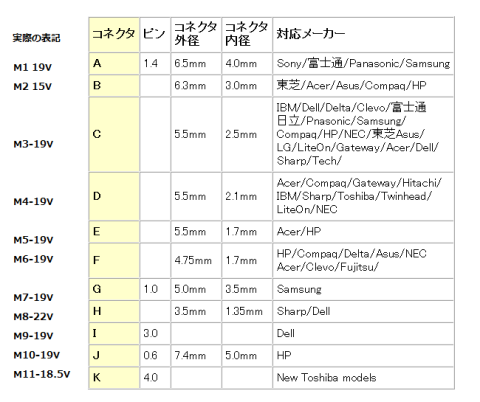
Task: Select the M4-19V label
Action: pos(33,202)
